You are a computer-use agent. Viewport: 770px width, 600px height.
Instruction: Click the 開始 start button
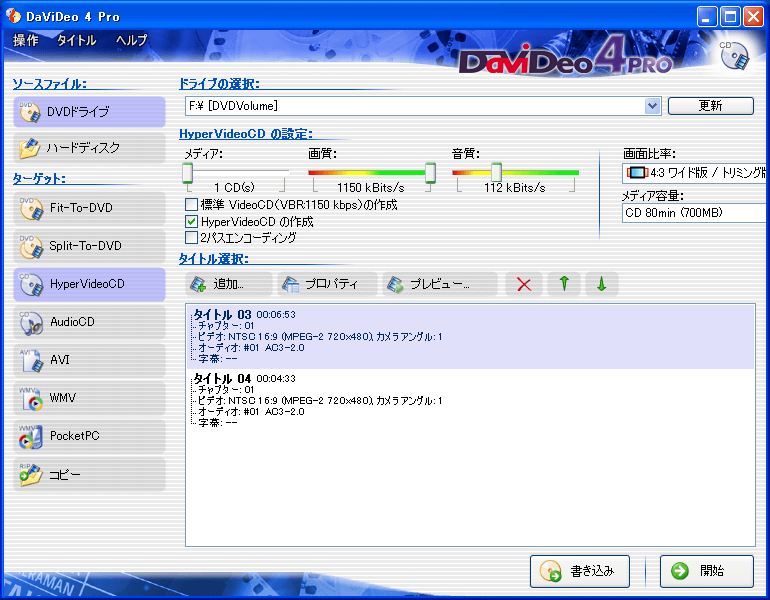pos(706,571)
